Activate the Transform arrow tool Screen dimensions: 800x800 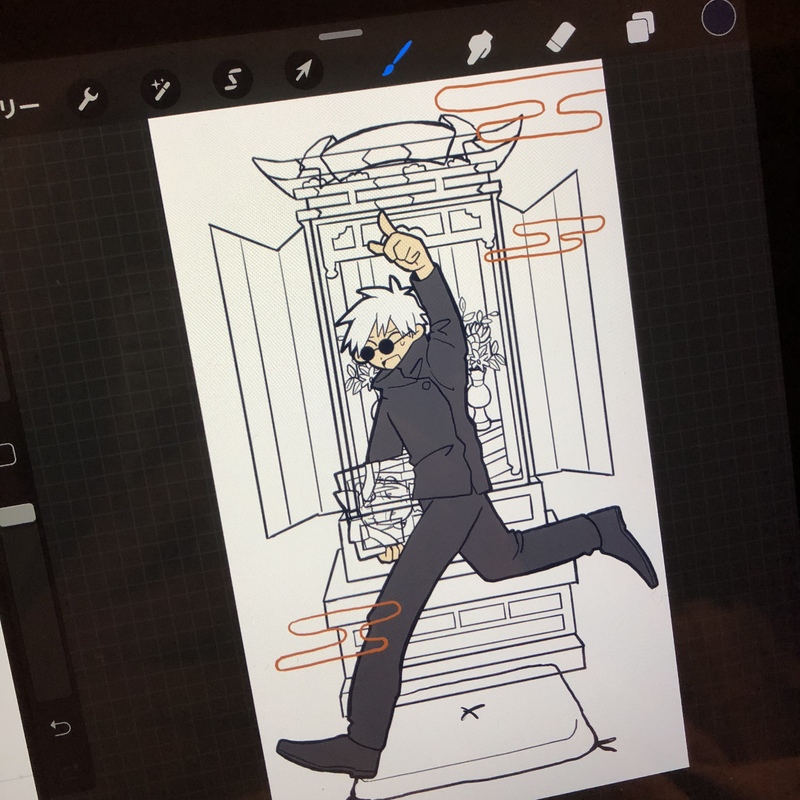point(304,70)
